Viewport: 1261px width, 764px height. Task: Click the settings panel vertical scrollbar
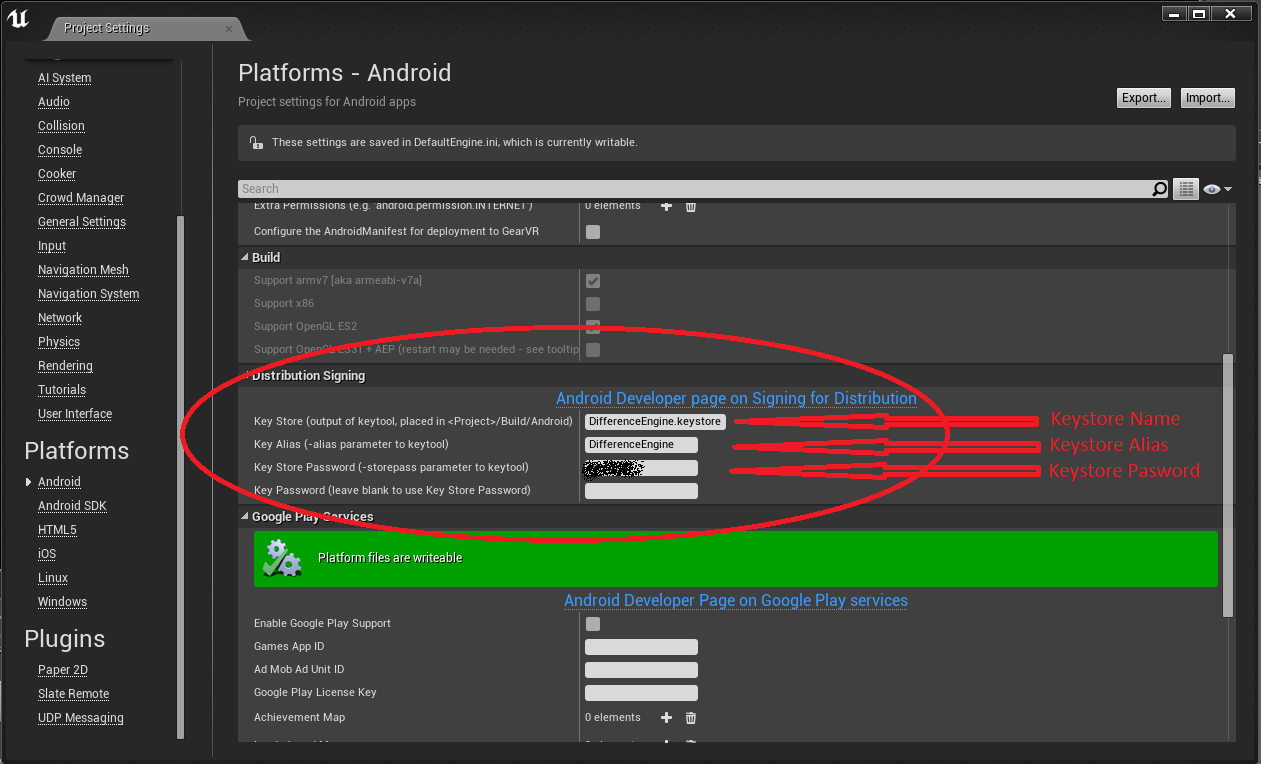pos(1228,485)
